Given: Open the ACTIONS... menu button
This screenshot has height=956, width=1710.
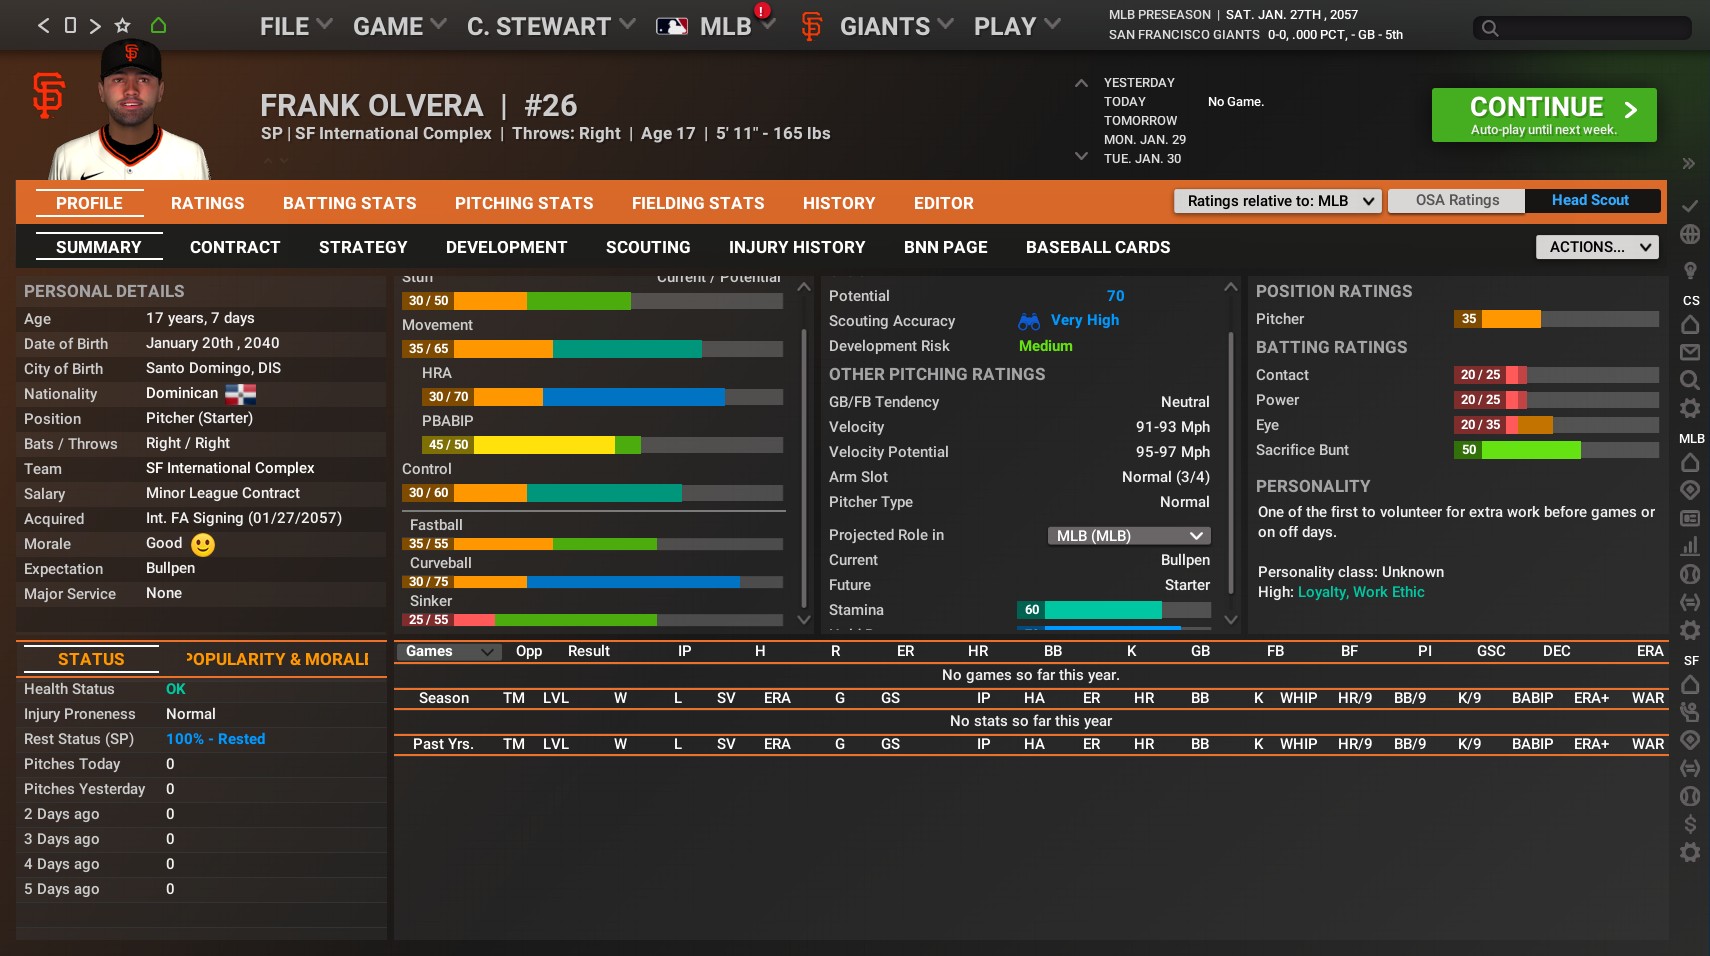Looking at the screenshot, I should 1596,246.
